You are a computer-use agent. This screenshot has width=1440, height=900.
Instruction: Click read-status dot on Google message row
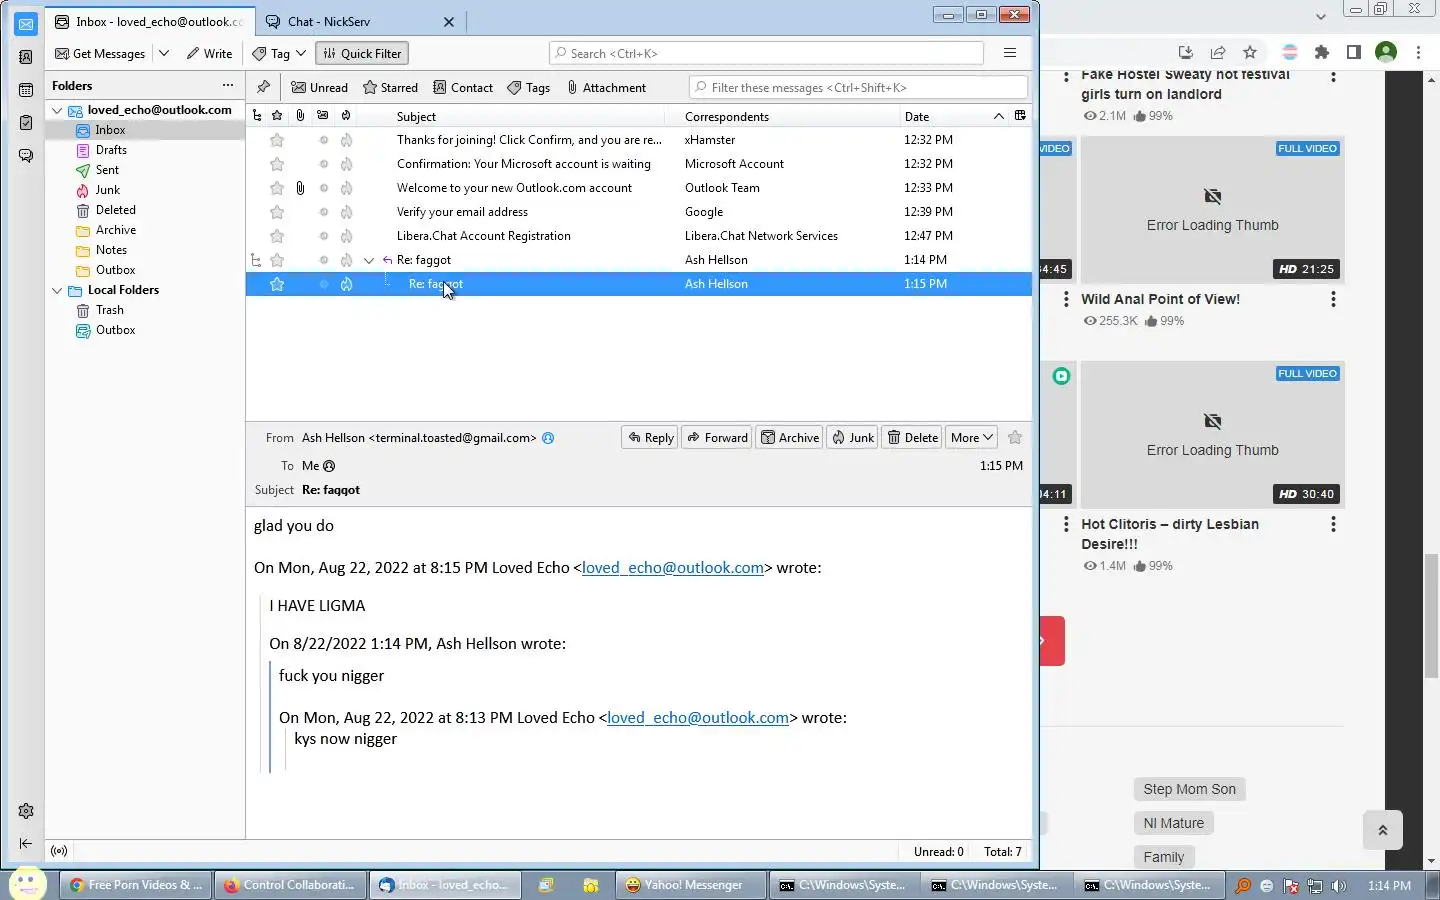click(323, 212)
